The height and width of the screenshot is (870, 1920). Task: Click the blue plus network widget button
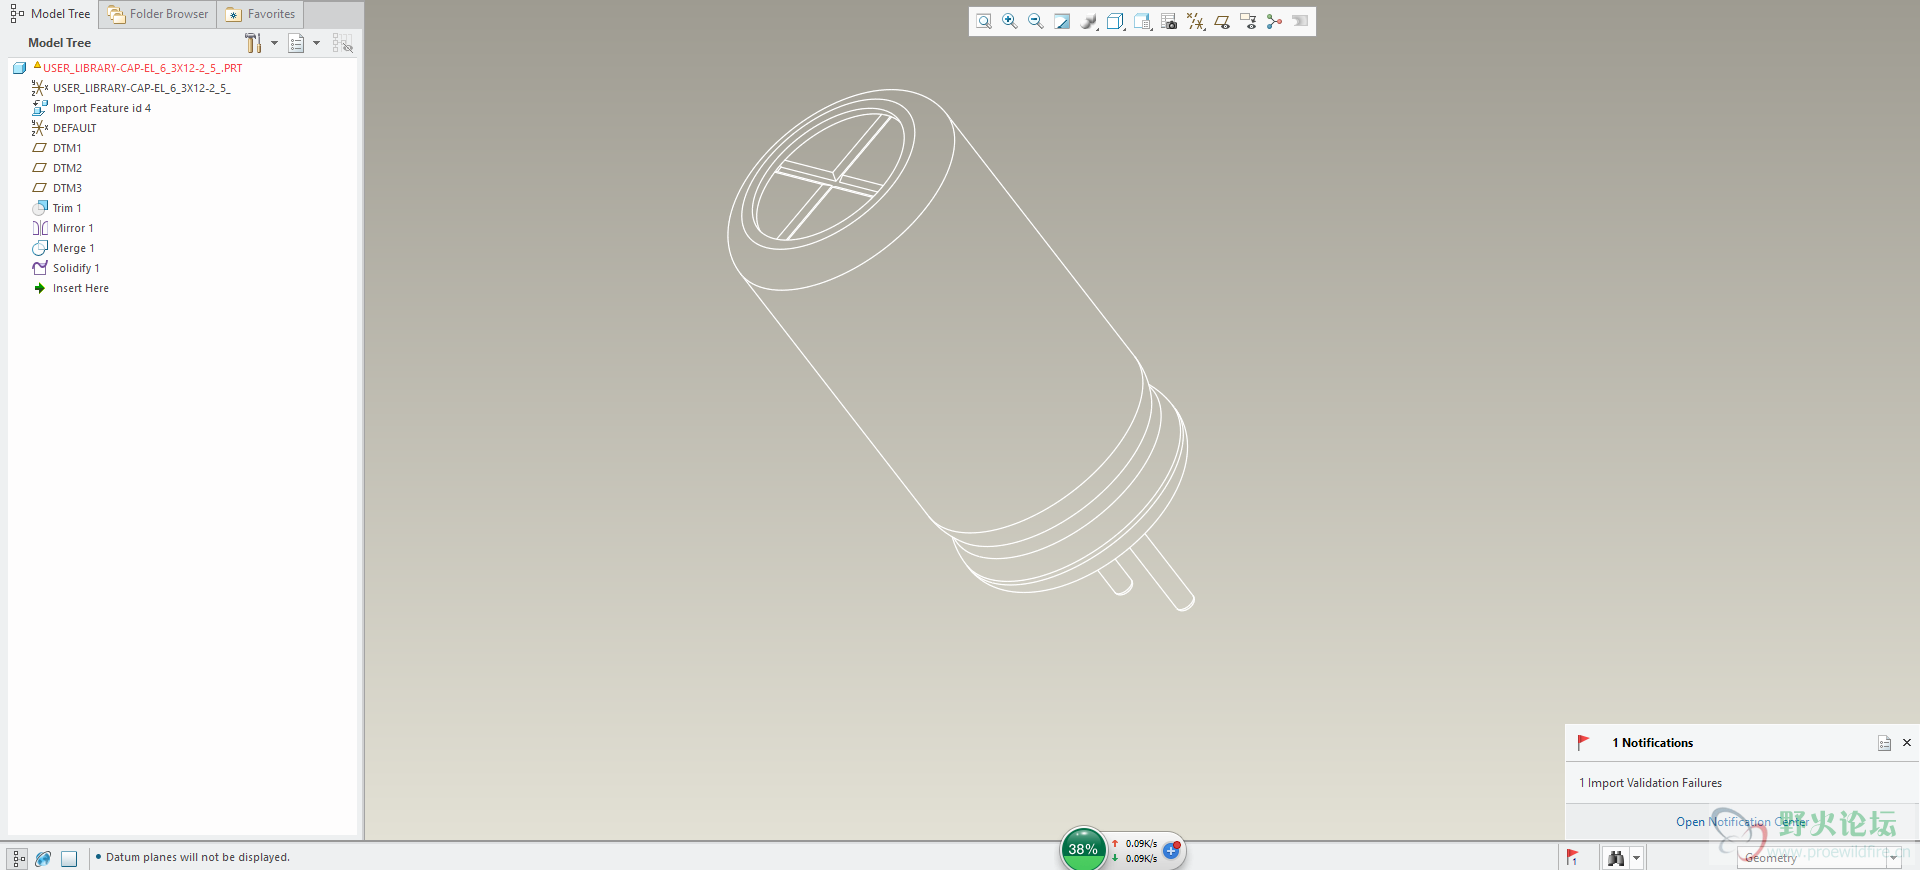[x=1172, y=851]
